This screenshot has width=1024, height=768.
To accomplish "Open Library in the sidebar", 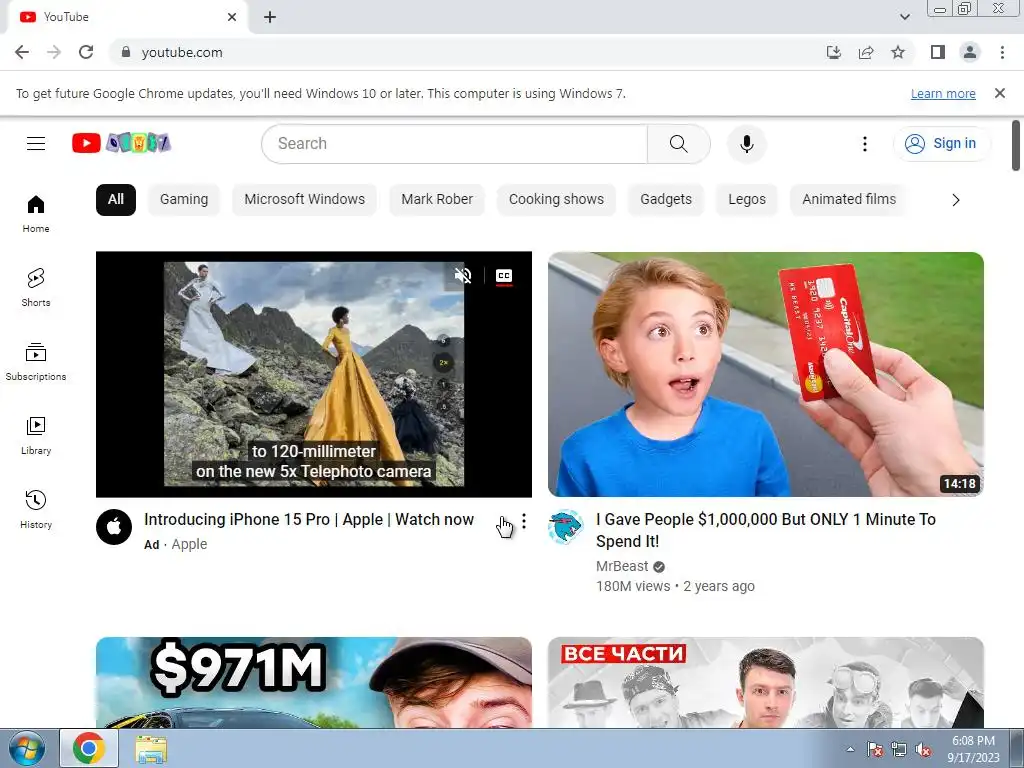I will pos(36,436).
